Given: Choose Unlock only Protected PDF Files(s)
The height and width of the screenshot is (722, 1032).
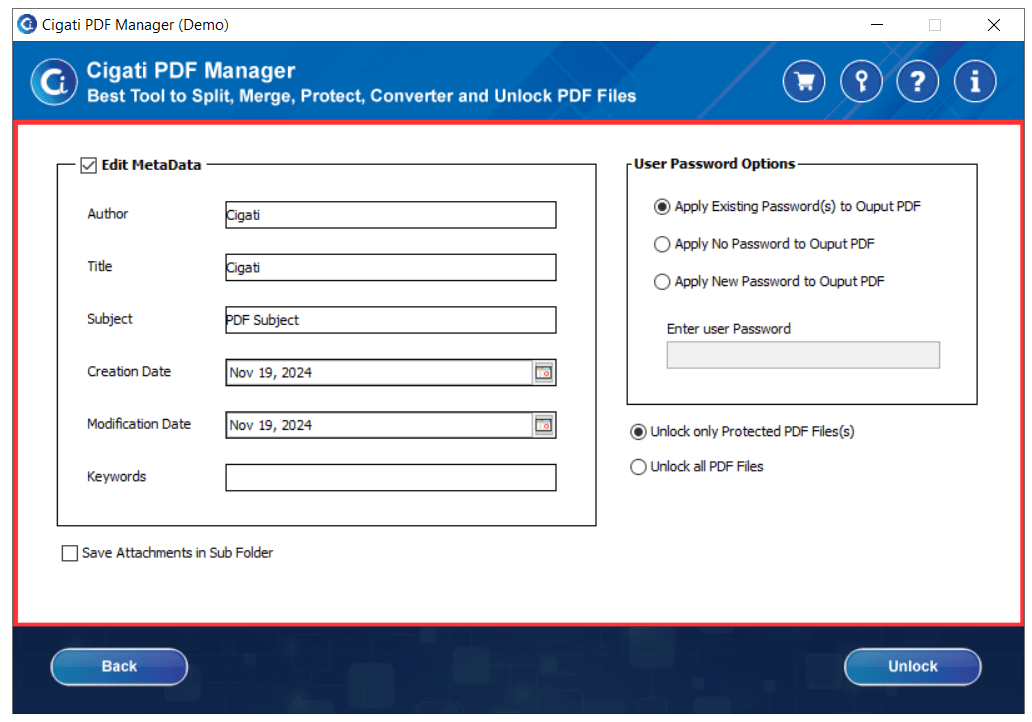Looking at the screenshot, I should coord(638,432).
